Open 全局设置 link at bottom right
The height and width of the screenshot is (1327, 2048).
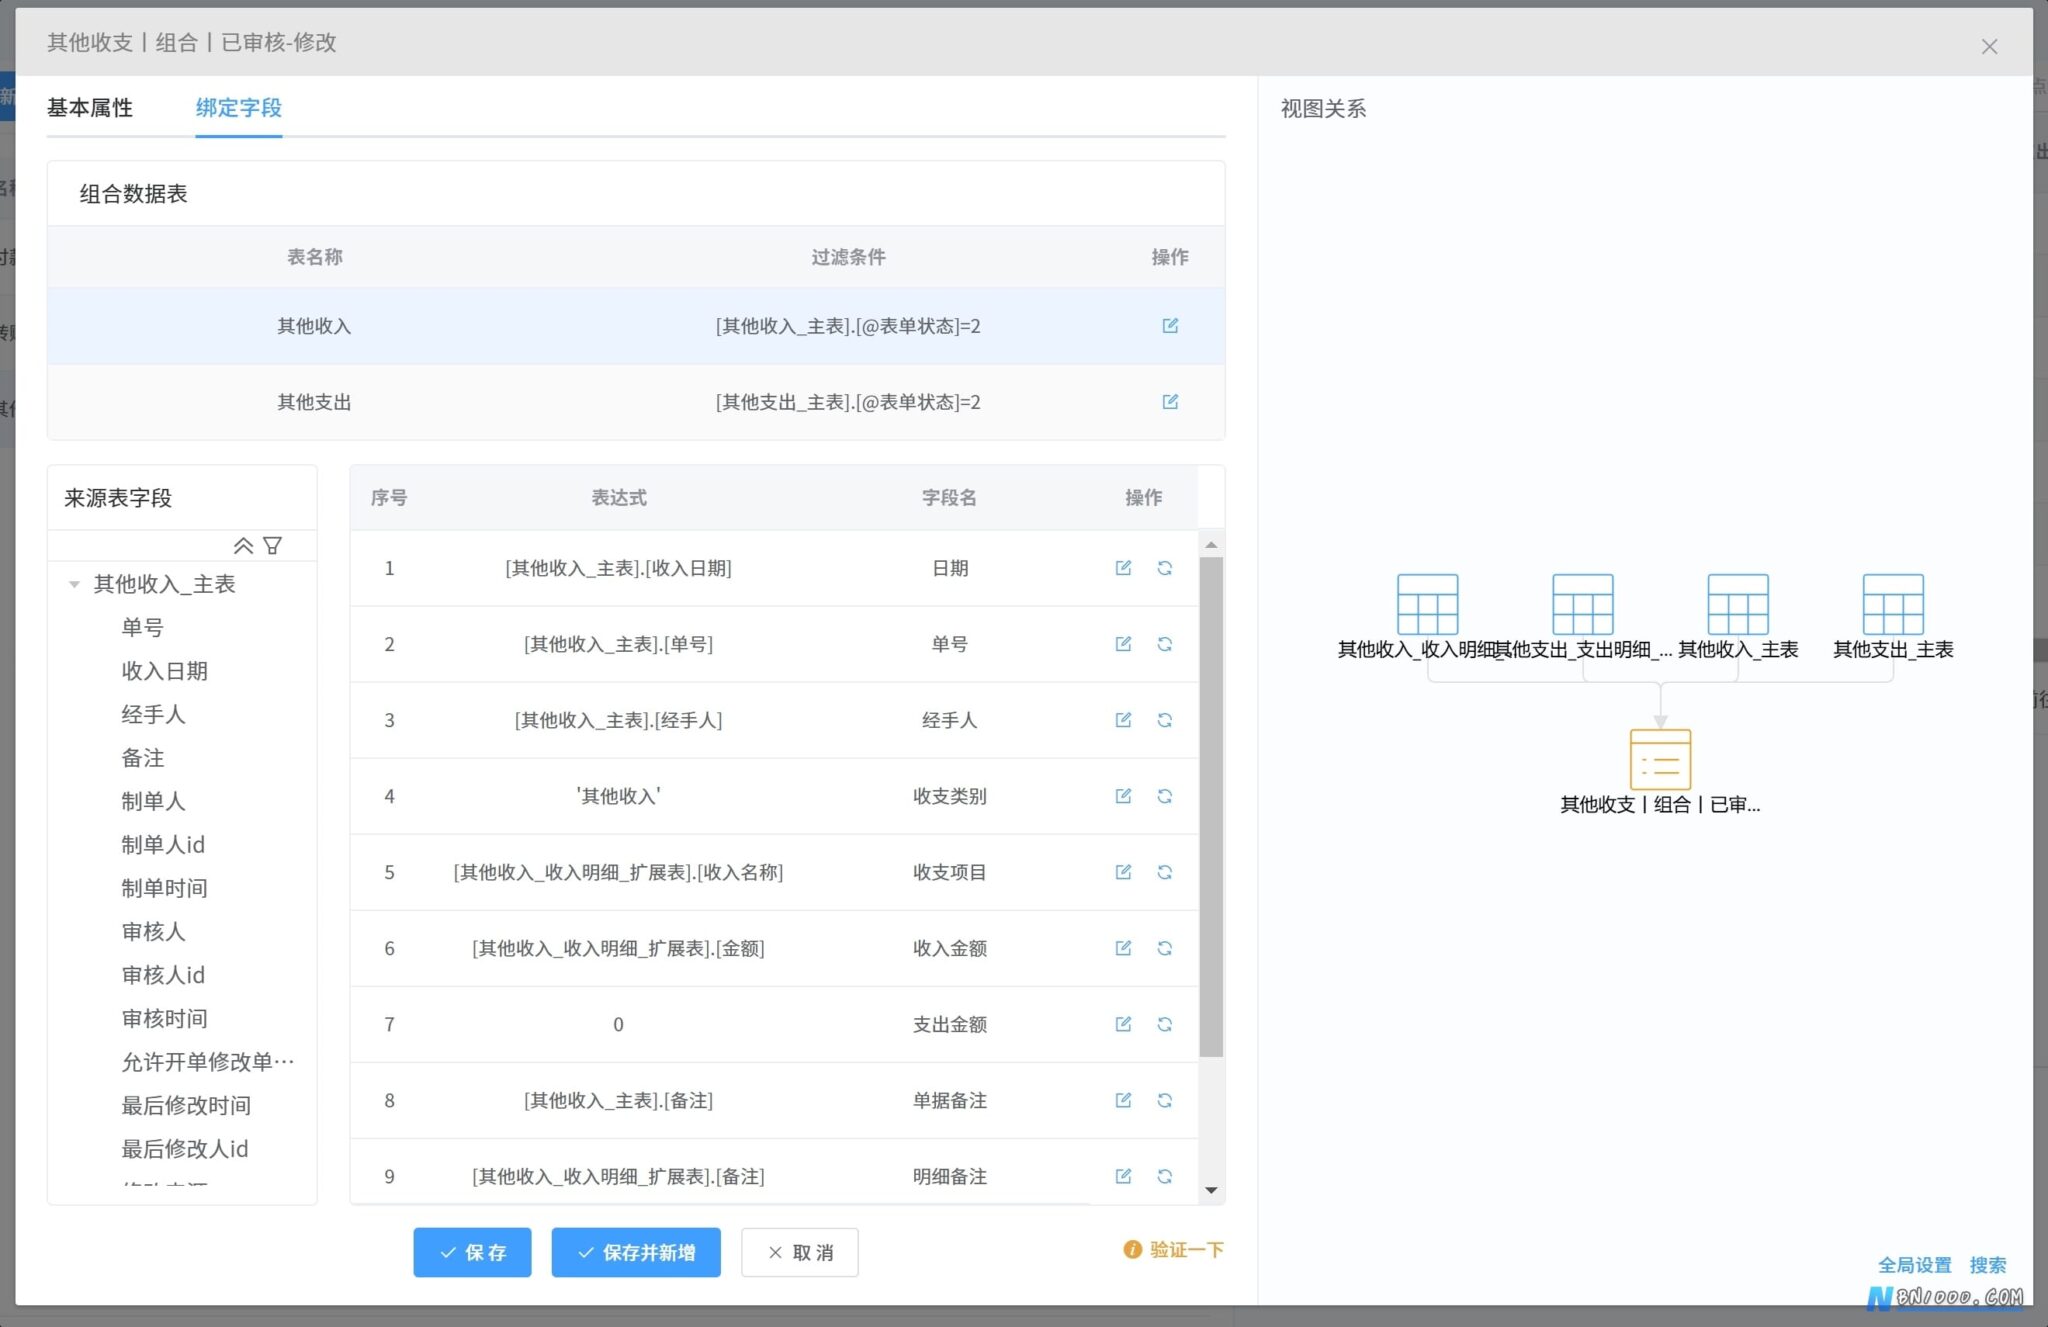tap(1915, 1265)
